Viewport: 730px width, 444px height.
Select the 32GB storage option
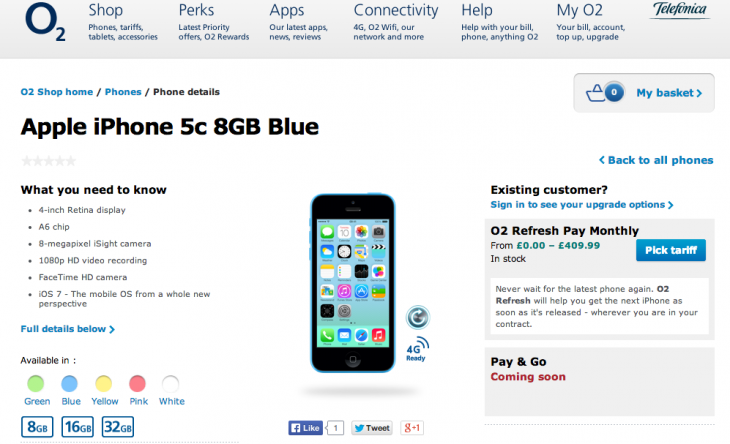(118, 427)
